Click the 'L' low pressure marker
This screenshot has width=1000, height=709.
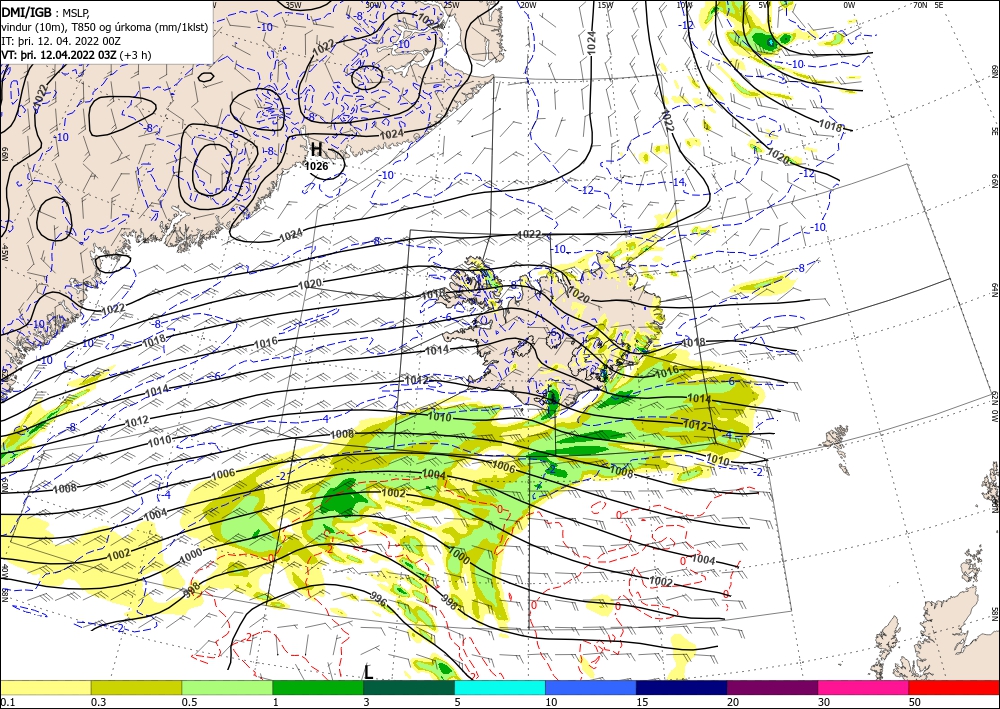point(369,672)
